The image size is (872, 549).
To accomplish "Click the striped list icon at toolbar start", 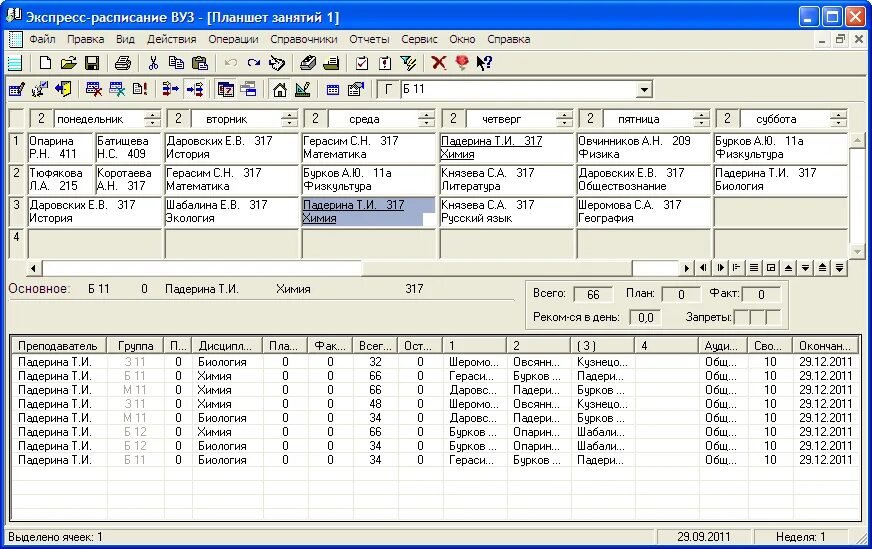I will tap(15, 63).
